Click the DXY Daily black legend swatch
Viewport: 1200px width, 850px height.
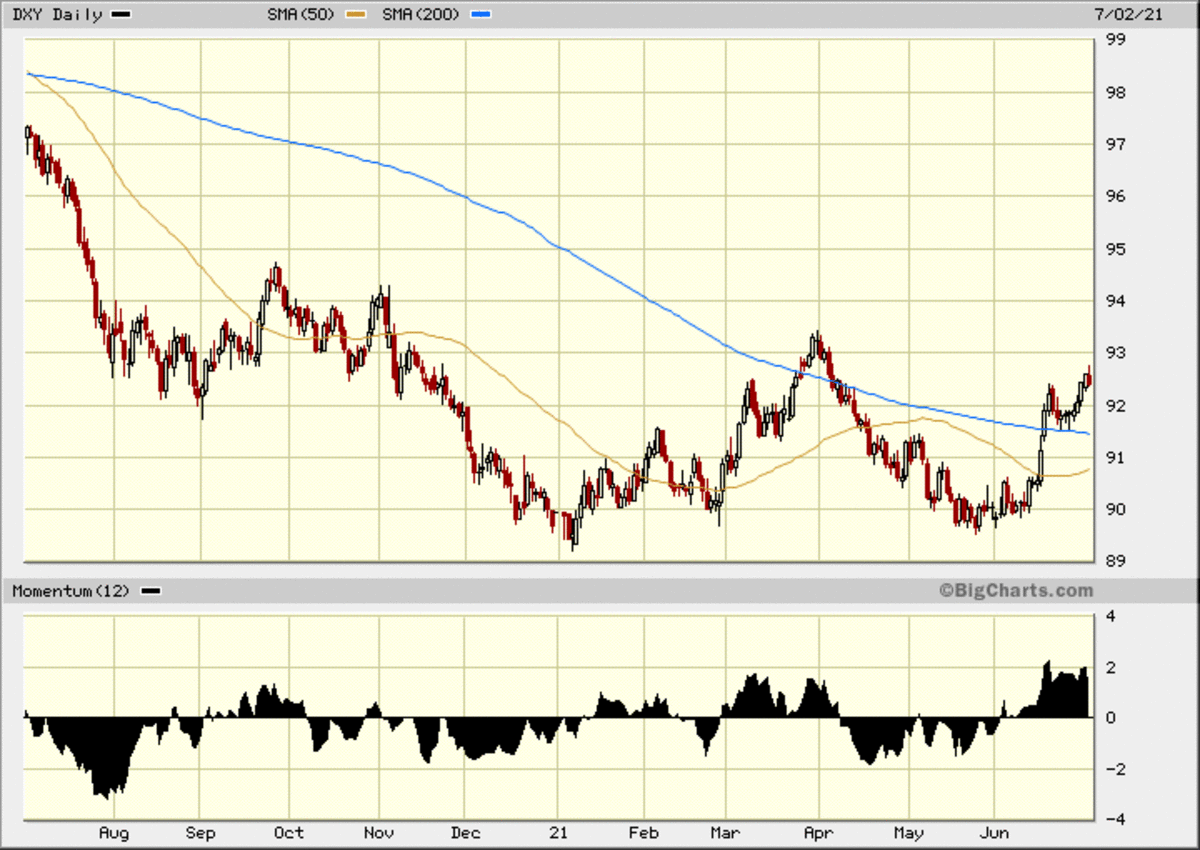coord(121,16)
